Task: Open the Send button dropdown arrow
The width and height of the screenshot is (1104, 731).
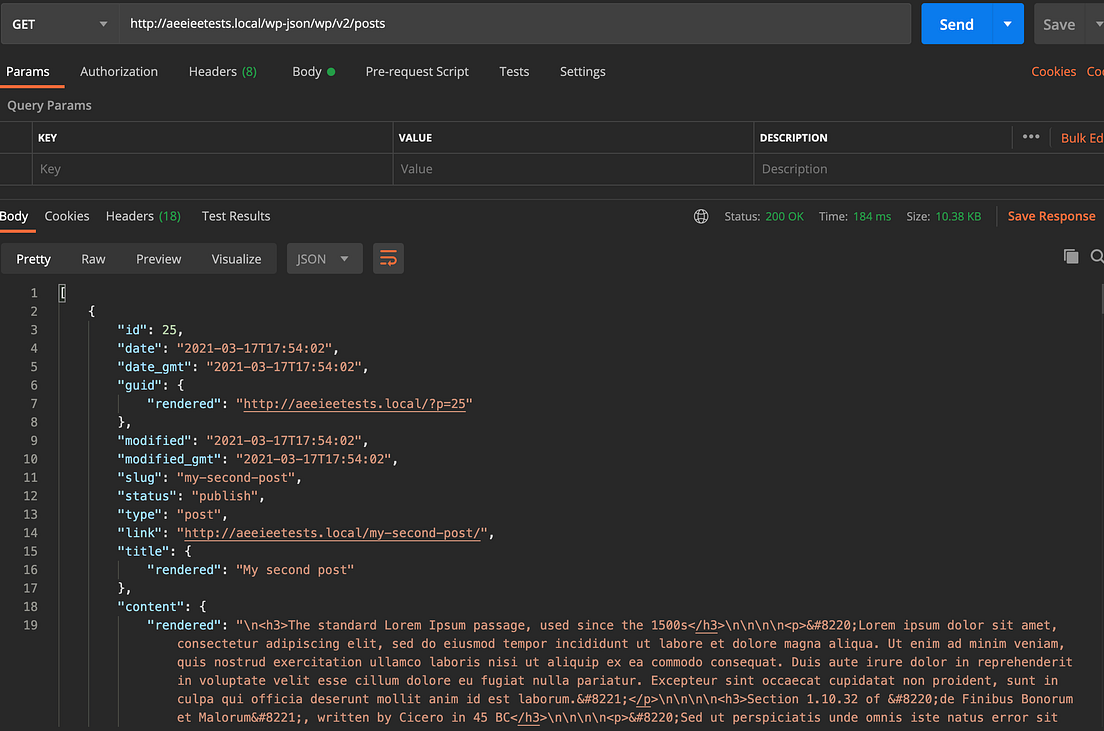Action: tap(1008, 24)
